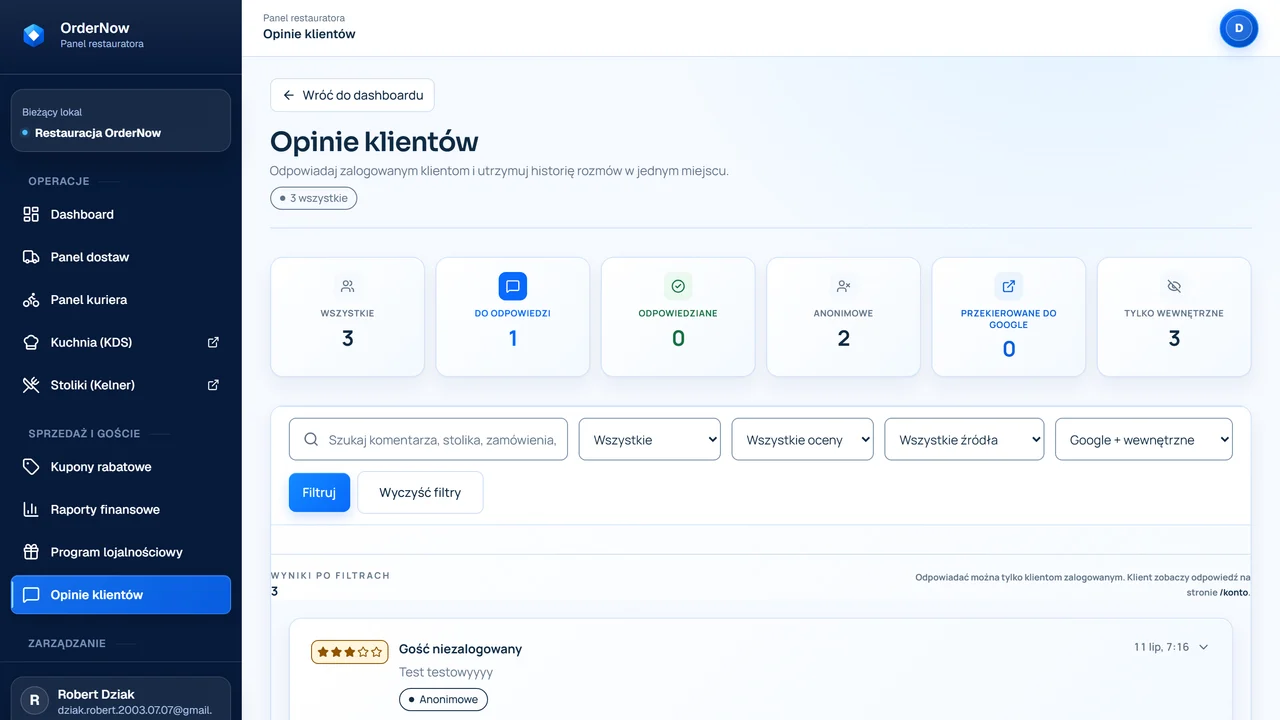Click the Przekierowane do Google link icon
Image resolution: width=1280 pixels, height=720 pixels.
tap(1009, 286)
